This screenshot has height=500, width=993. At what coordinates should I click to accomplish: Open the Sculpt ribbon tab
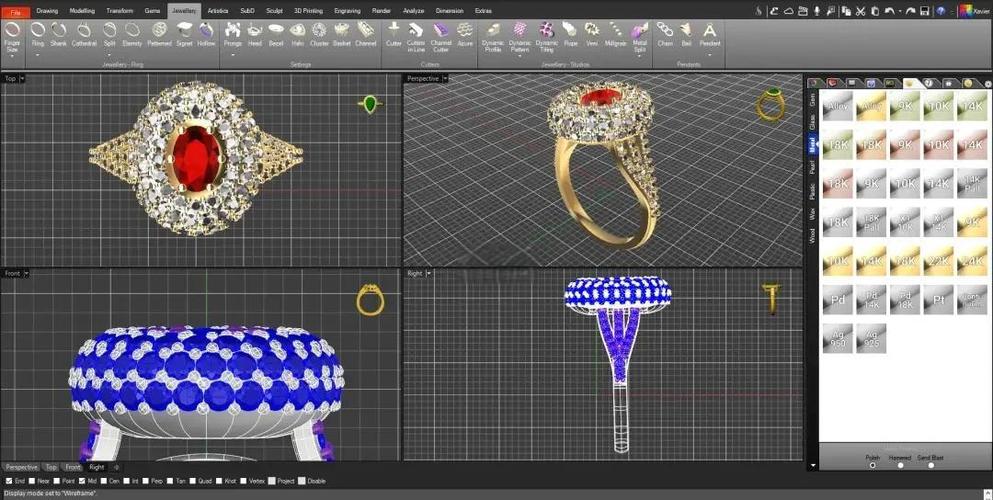tap(274, 11)
